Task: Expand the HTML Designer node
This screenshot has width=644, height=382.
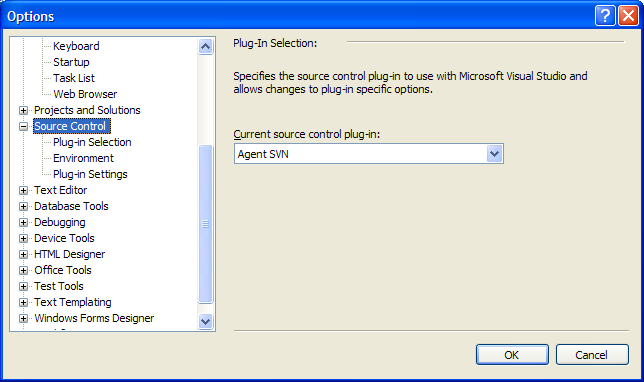Action: (23, 255)
